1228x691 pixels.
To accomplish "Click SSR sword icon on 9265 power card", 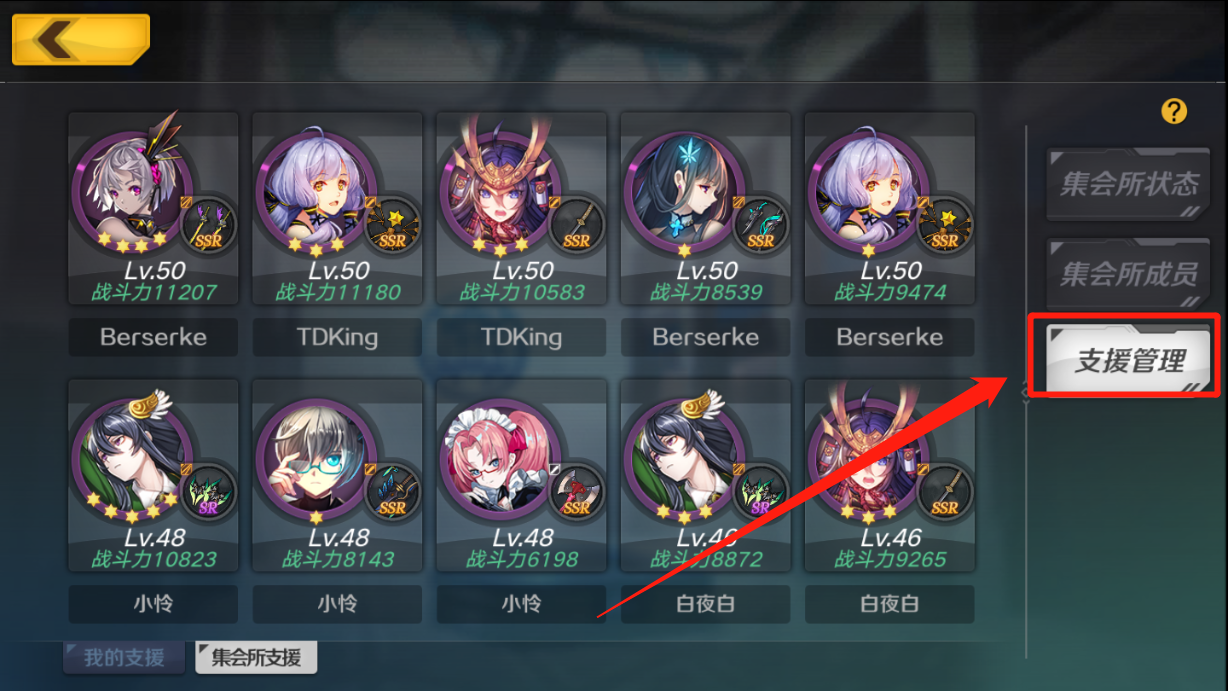I will 945,493.
